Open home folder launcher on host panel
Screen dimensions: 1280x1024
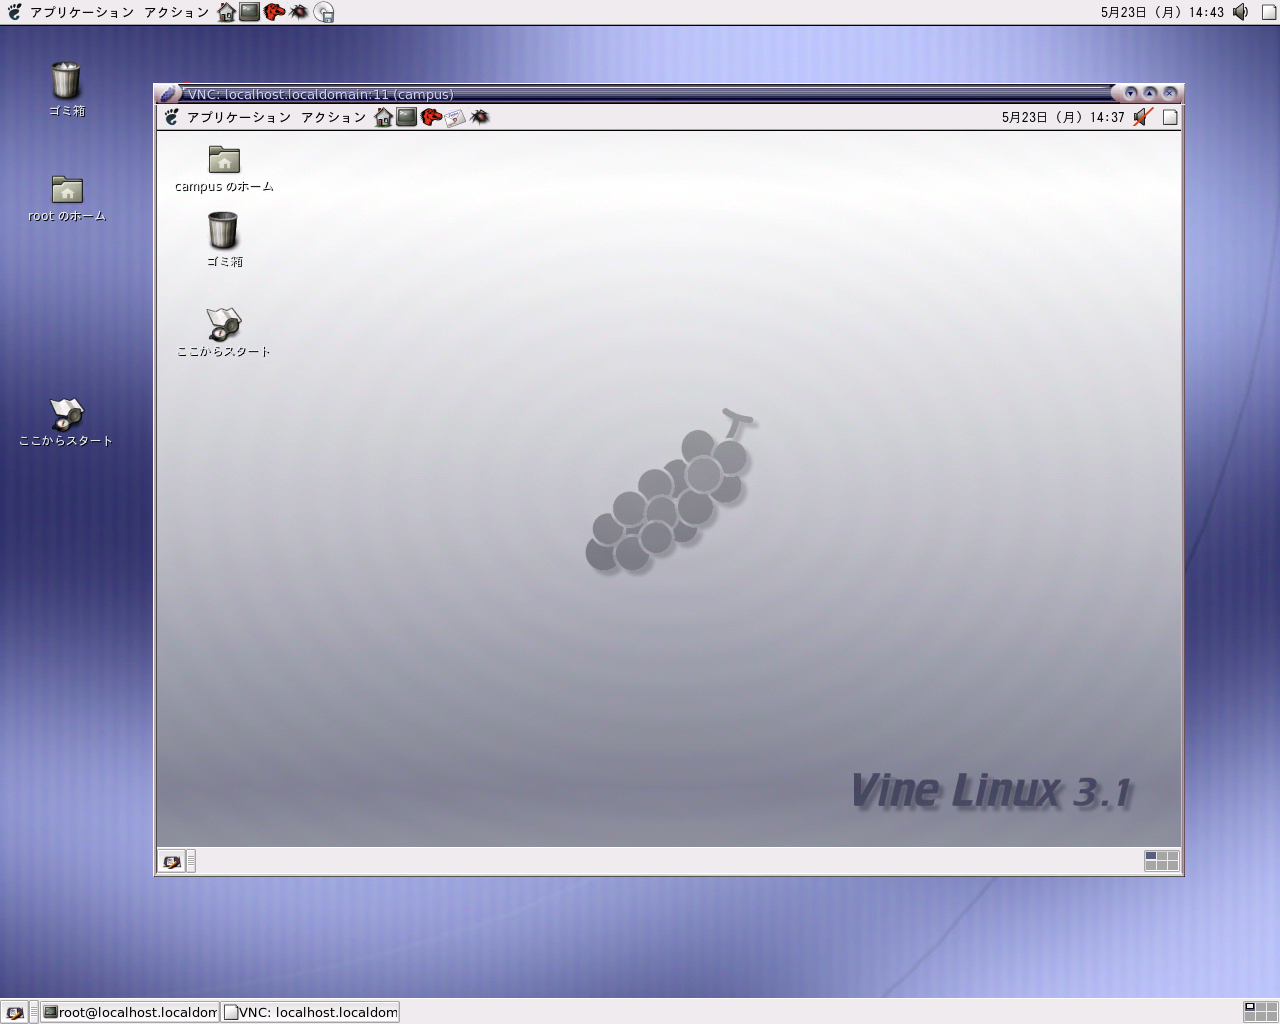pos(227,12)
